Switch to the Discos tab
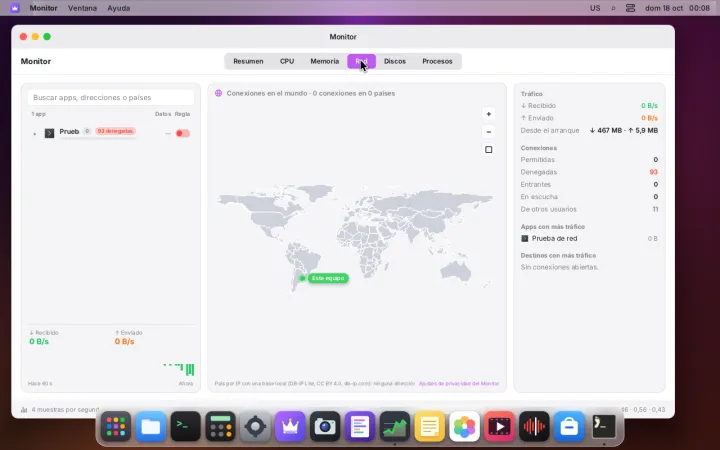The width and height of the screenshot is (720, 450). click(395, 61)
